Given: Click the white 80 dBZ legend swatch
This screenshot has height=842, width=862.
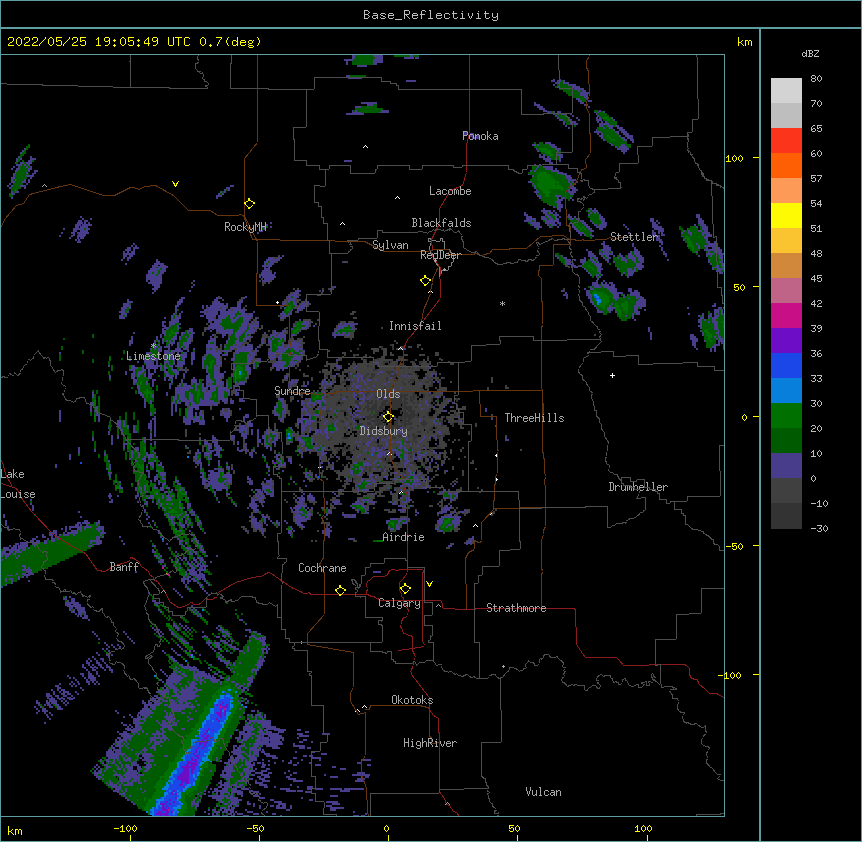Looking at the screenshot, I should coord(786,91).
